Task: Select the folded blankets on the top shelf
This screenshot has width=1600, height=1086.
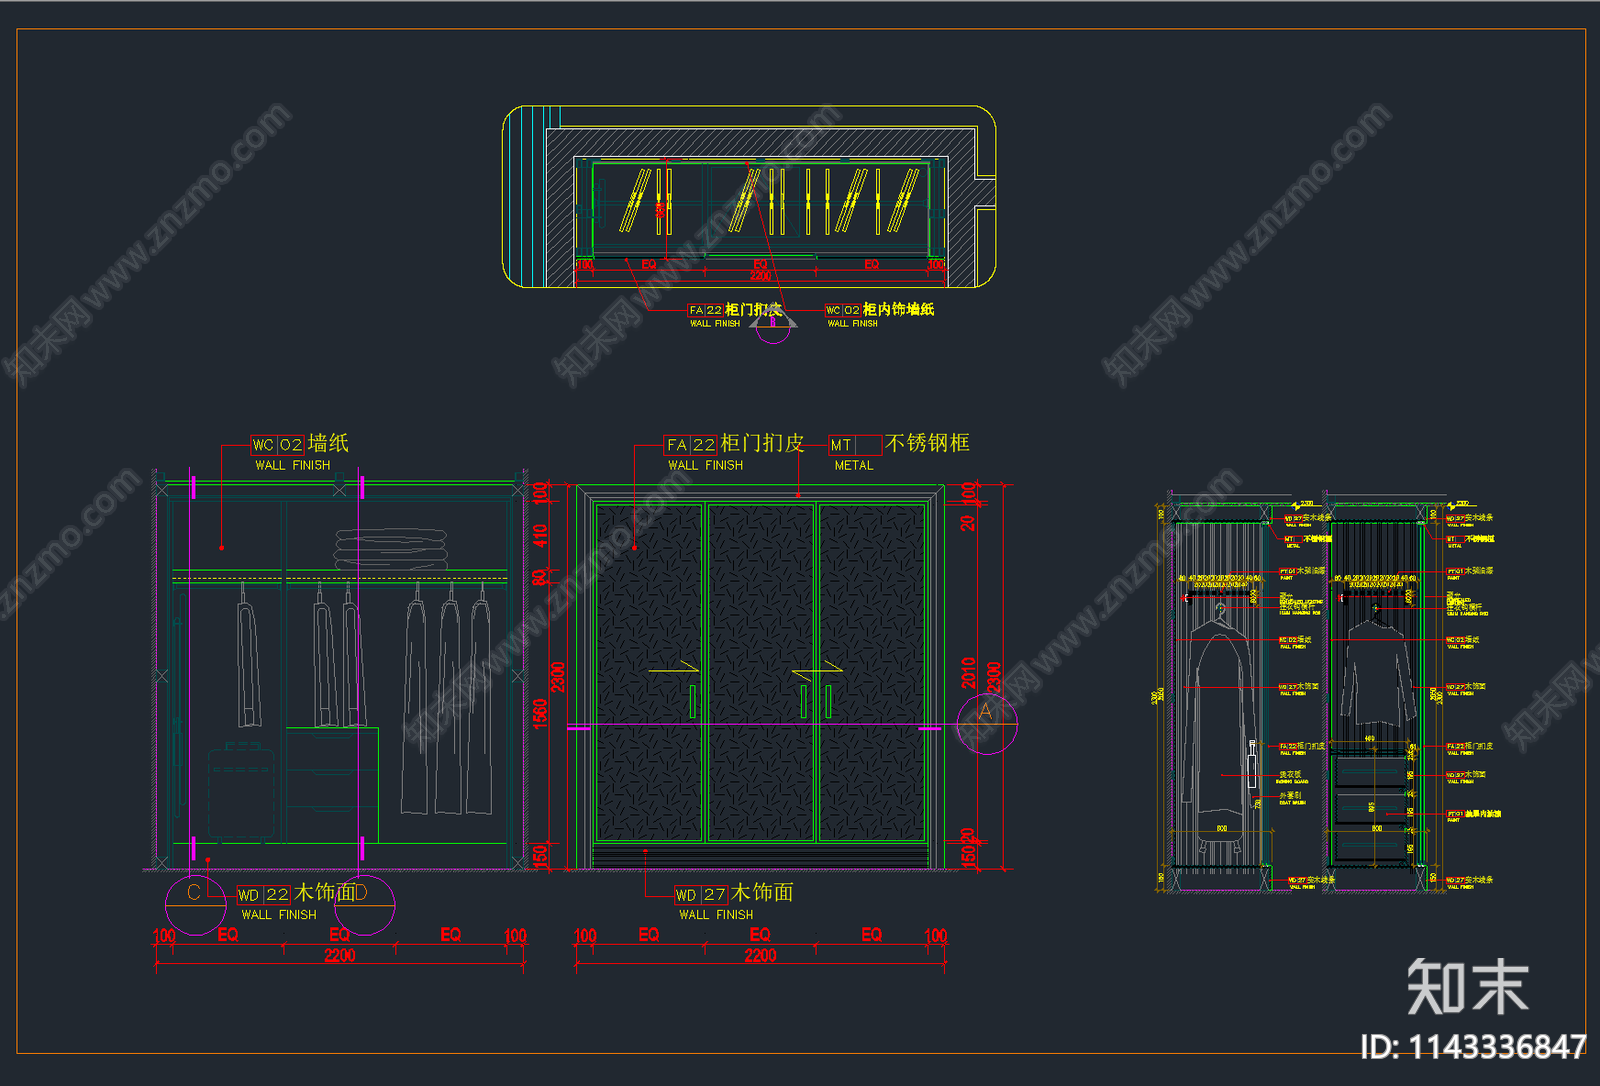Action: pos(391,551)
